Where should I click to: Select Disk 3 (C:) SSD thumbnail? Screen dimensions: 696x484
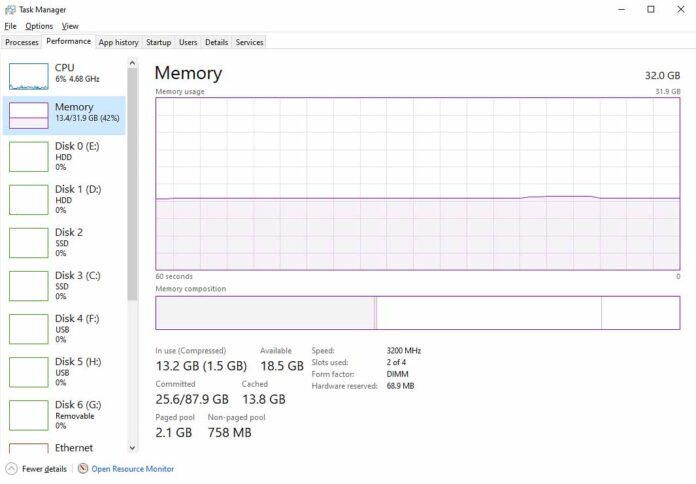[28, 286]
